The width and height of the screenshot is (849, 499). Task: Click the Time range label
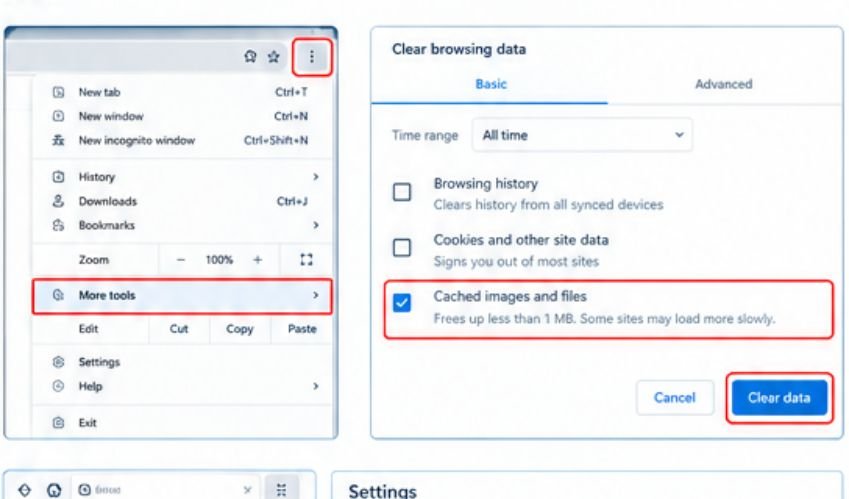pyautogui.click(x=425, y=135)
